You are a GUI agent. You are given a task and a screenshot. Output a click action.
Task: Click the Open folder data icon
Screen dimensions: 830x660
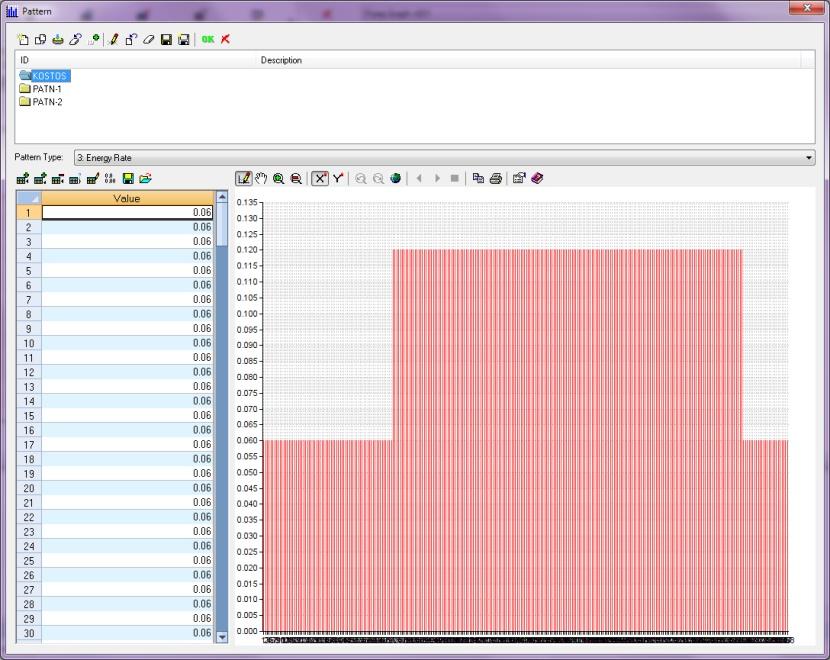[146, 179]
